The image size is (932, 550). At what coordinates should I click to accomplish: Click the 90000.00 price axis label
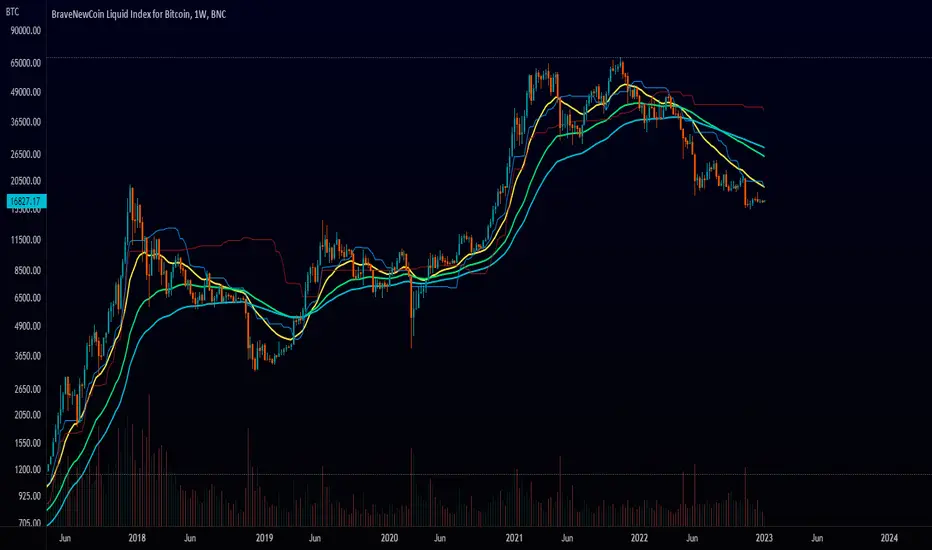click(26, 30)
